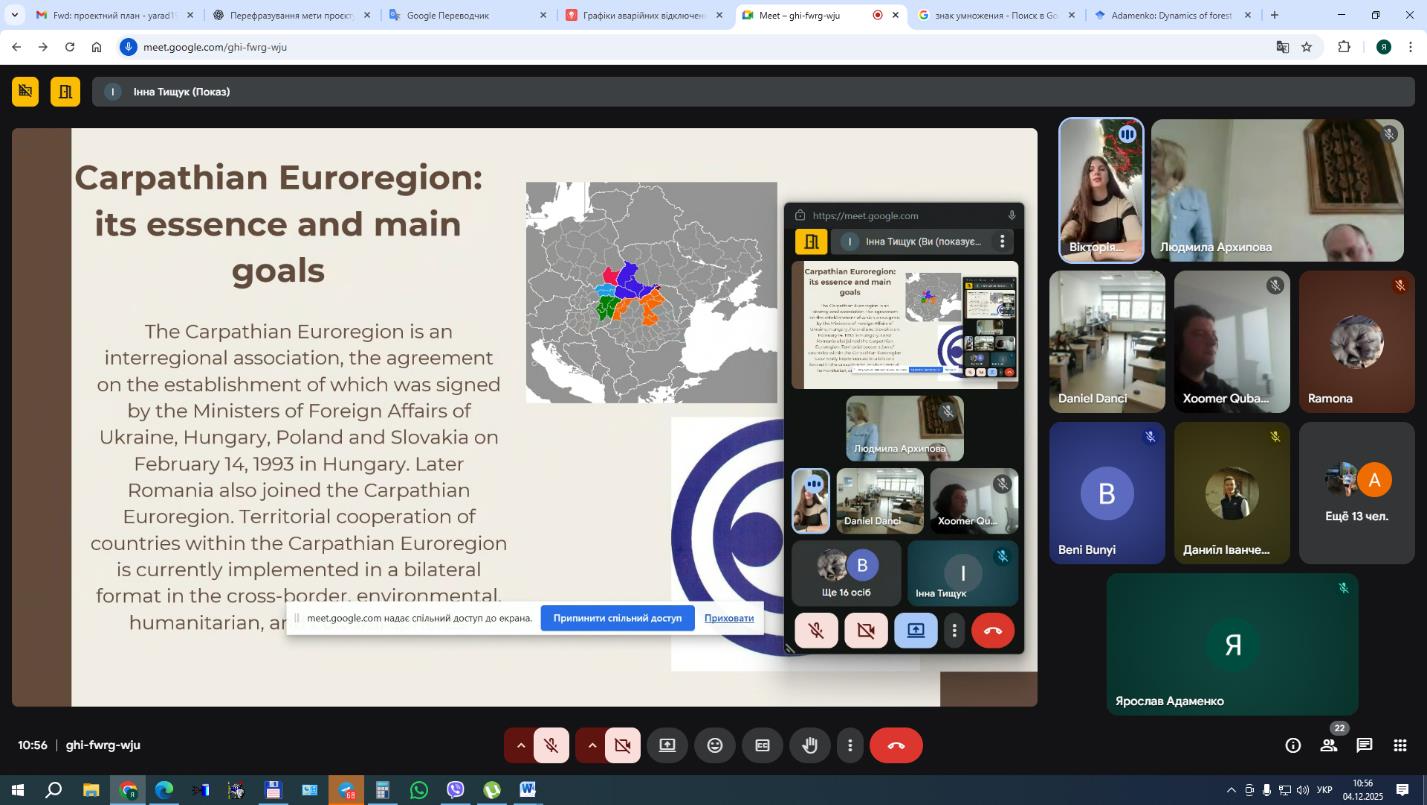Click the share screen button
Screen dimensions: 1427x805
tap(667, 746)
